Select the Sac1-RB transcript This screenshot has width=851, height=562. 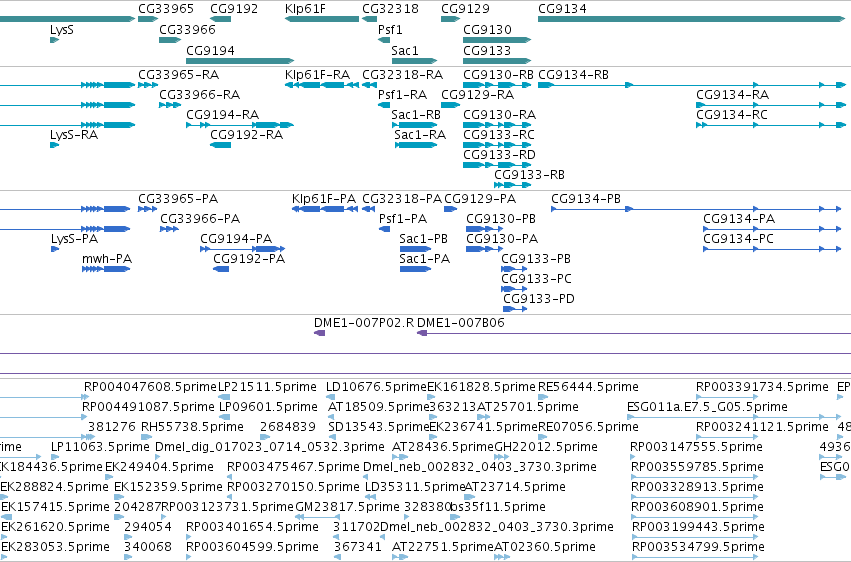click(x=414, y=125)
